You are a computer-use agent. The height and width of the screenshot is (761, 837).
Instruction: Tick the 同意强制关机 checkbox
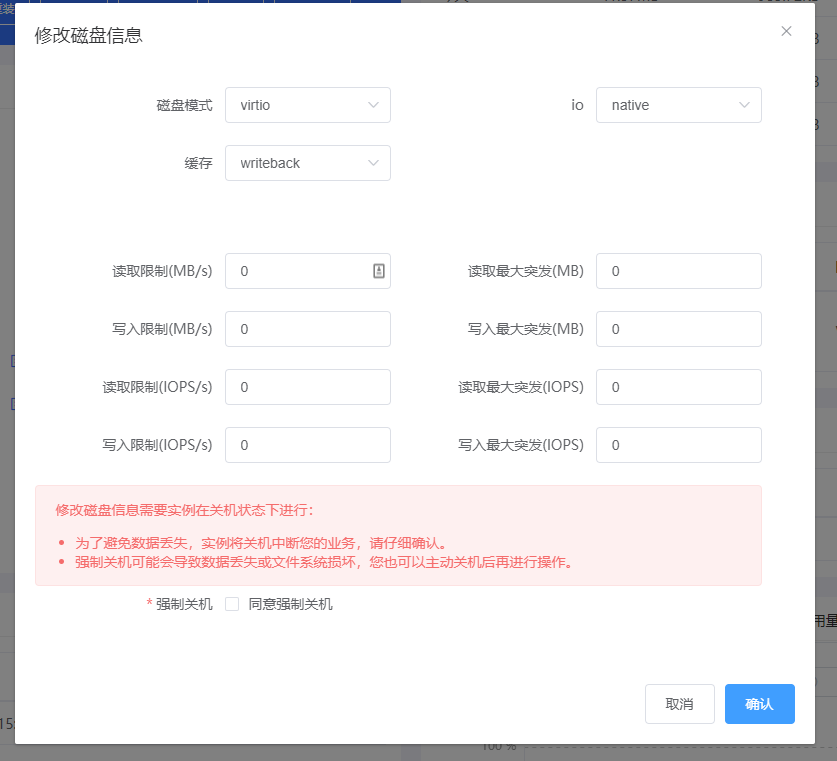[232, 604]
